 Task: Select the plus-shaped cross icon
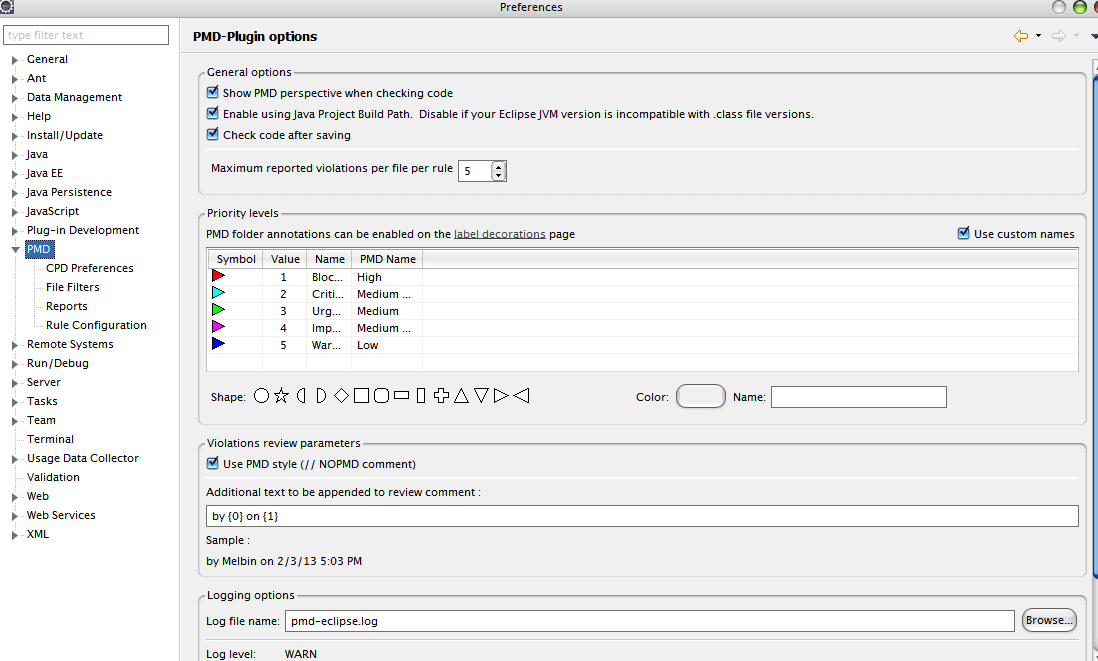(x=441, y=396)
